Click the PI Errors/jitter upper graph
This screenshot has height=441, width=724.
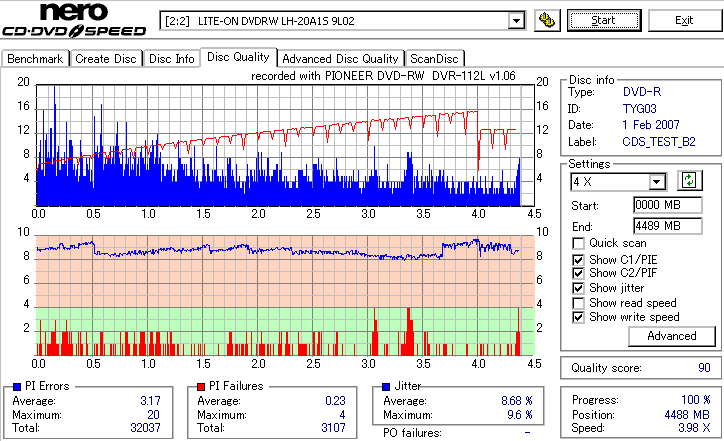point(285,145)
